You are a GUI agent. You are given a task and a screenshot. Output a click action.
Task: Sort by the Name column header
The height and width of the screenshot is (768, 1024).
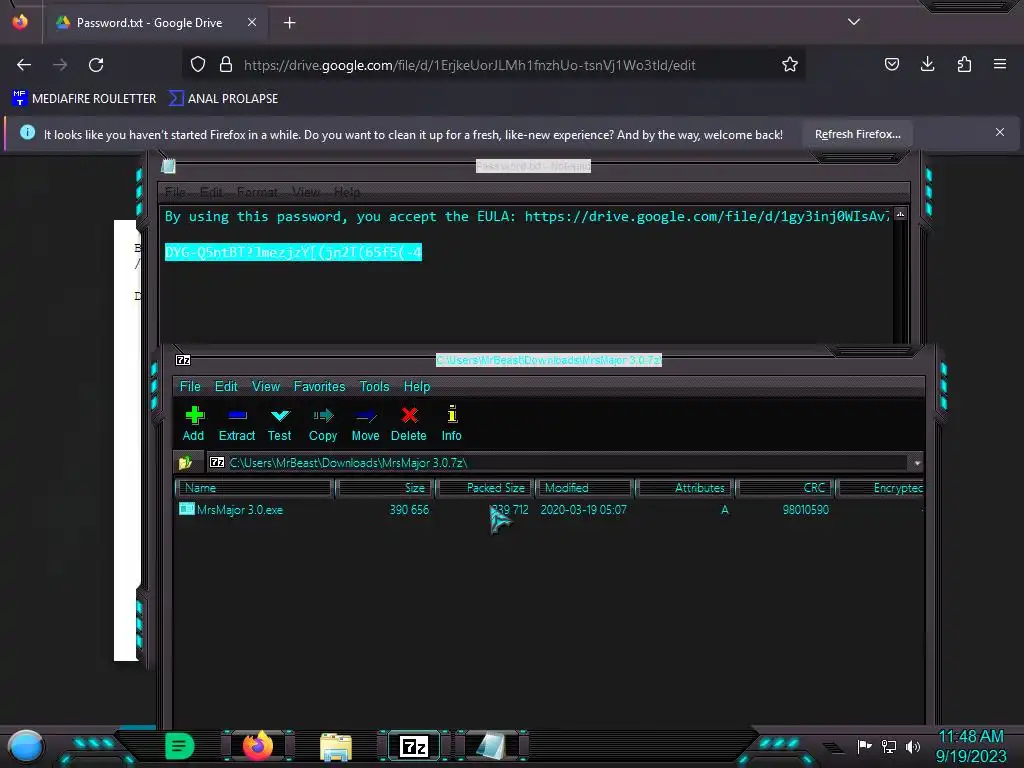pos(254,488)
